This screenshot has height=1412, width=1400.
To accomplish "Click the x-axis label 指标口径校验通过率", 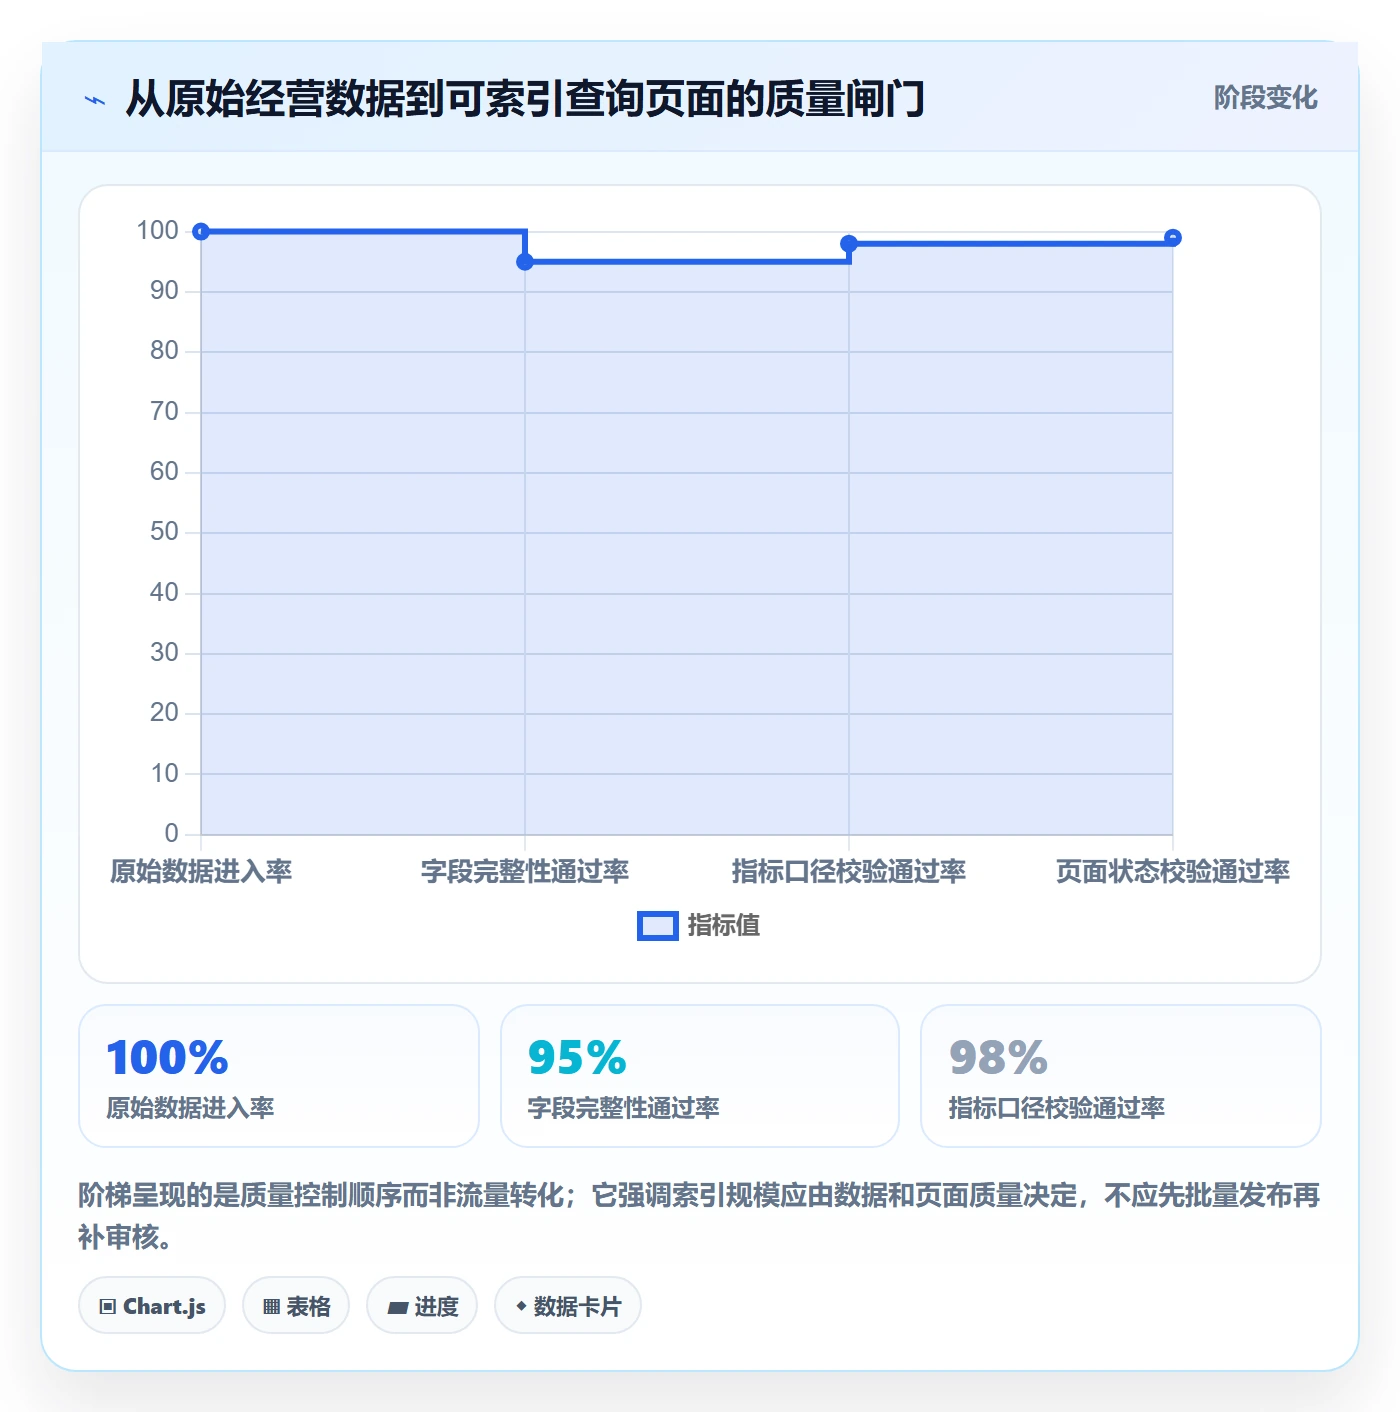I will 849,871.
